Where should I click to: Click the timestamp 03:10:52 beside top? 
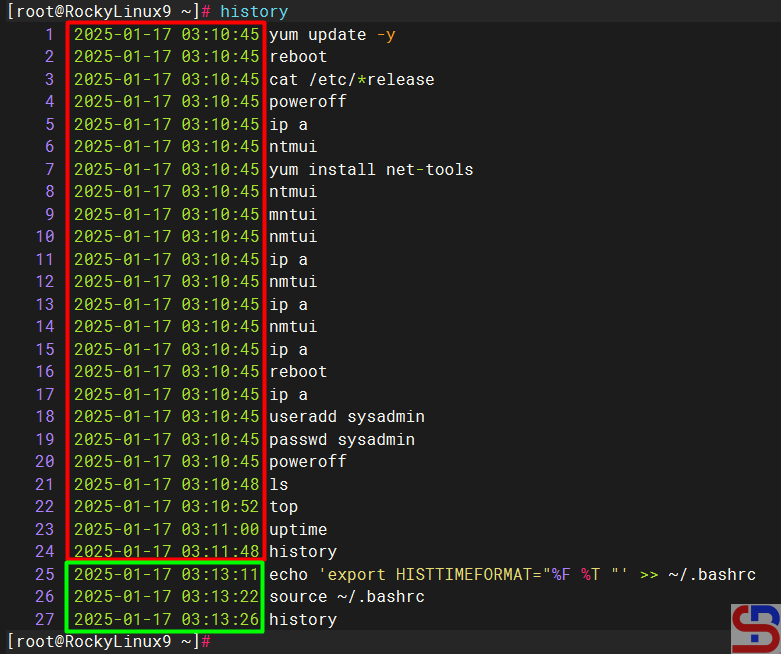click(220, 506)
